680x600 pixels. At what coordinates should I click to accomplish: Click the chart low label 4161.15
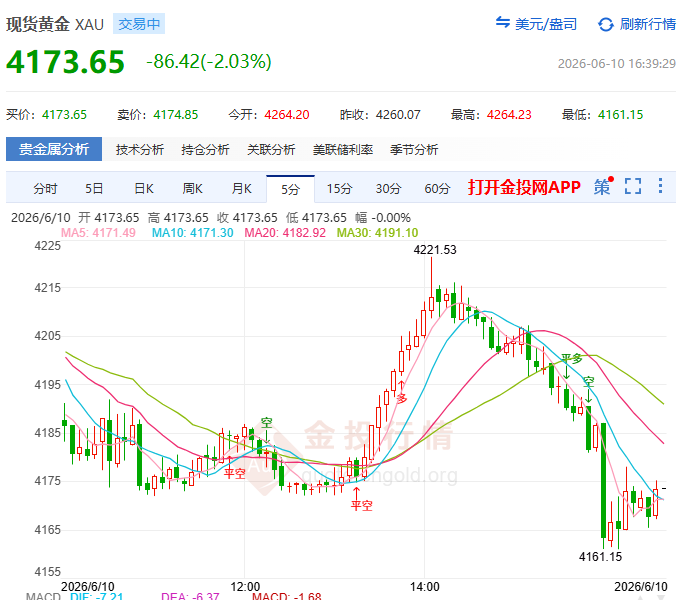(x=601, y=557)
